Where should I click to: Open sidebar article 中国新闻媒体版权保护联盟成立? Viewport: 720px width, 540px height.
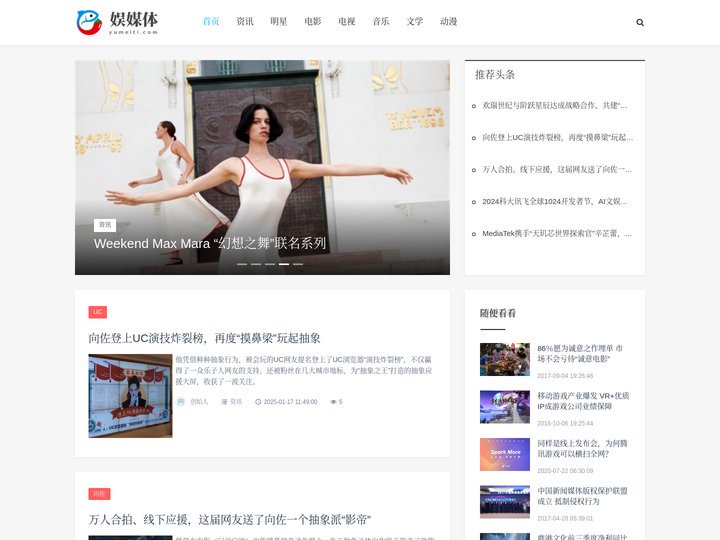pos(582,496)
